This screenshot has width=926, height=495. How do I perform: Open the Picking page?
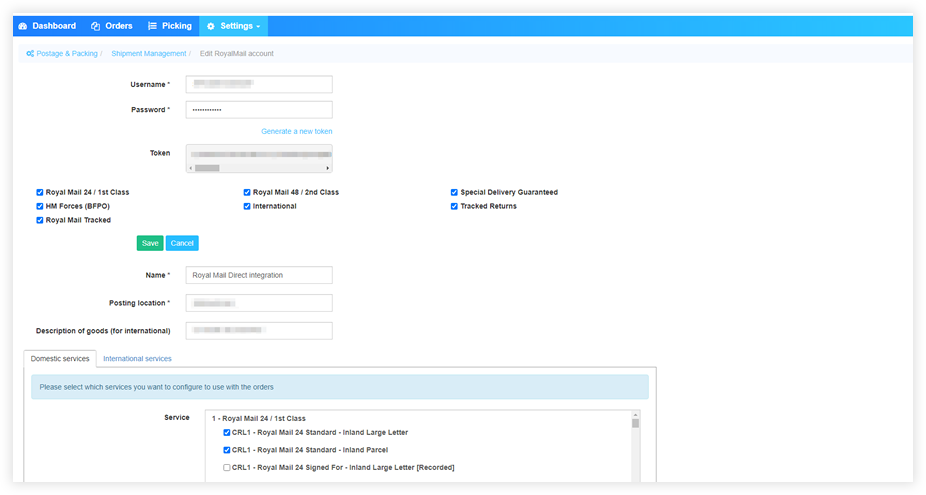(x=169, y=26)
